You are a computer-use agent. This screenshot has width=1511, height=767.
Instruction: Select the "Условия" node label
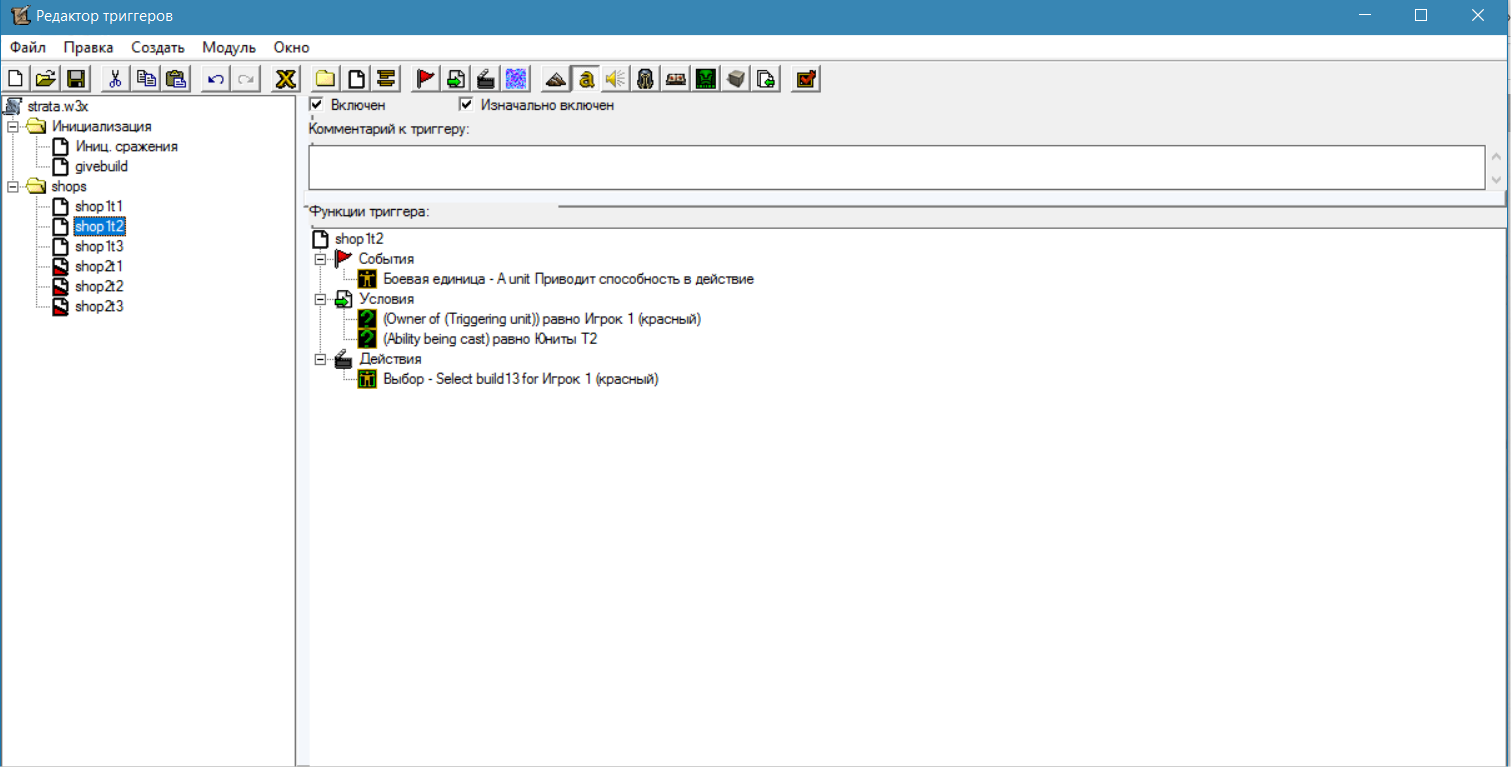tap(386, 299)
